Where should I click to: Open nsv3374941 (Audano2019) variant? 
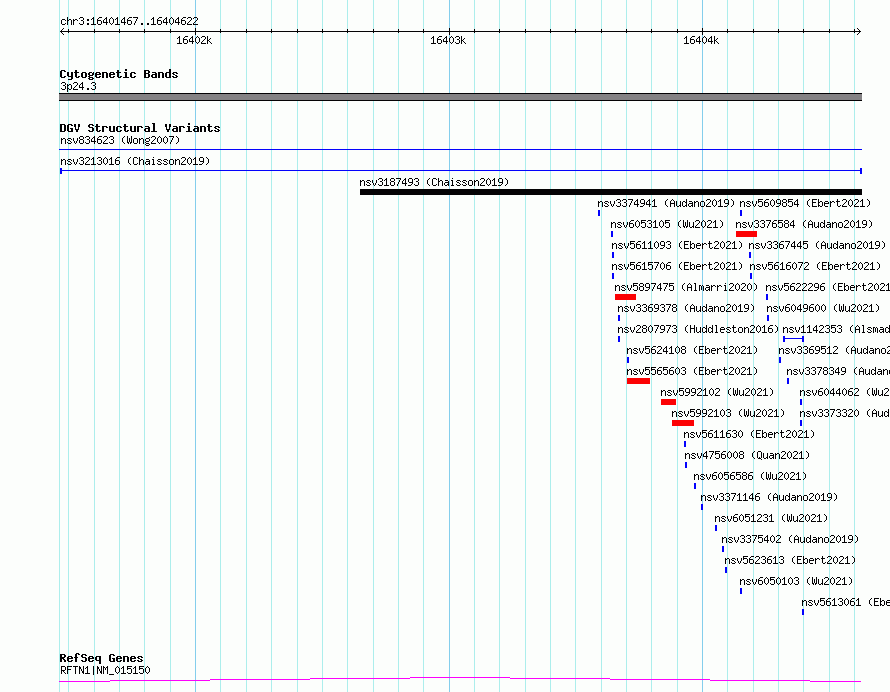(666, 203)
